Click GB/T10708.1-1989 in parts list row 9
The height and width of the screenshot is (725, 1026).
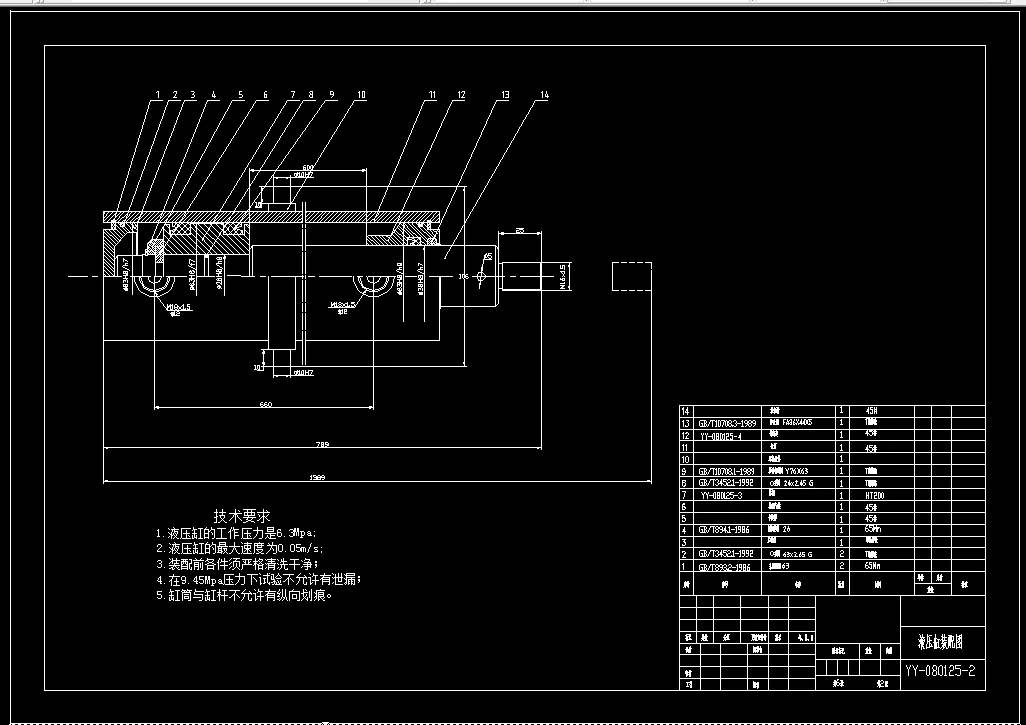pos(726,471)
